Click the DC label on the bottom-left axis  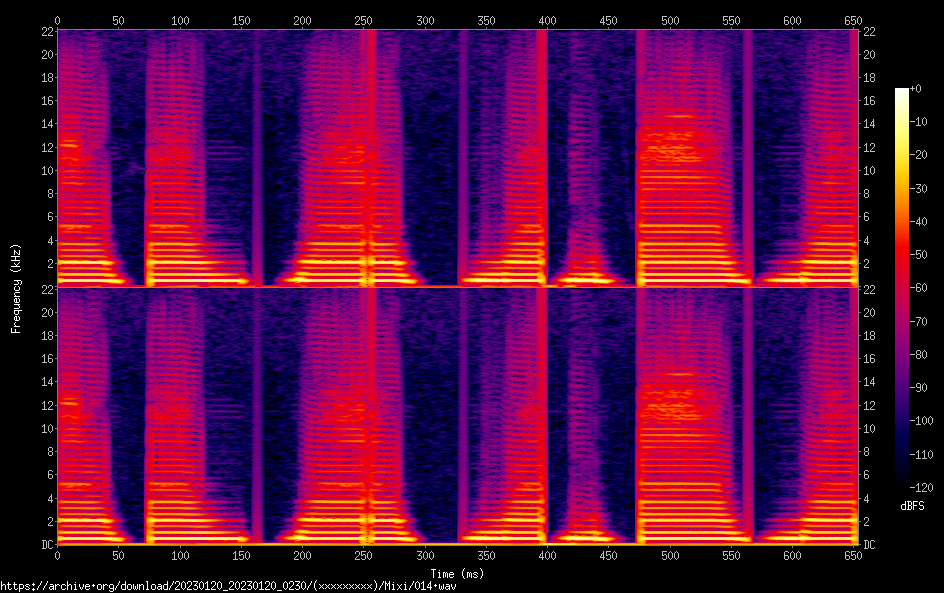tap(44, 545)
